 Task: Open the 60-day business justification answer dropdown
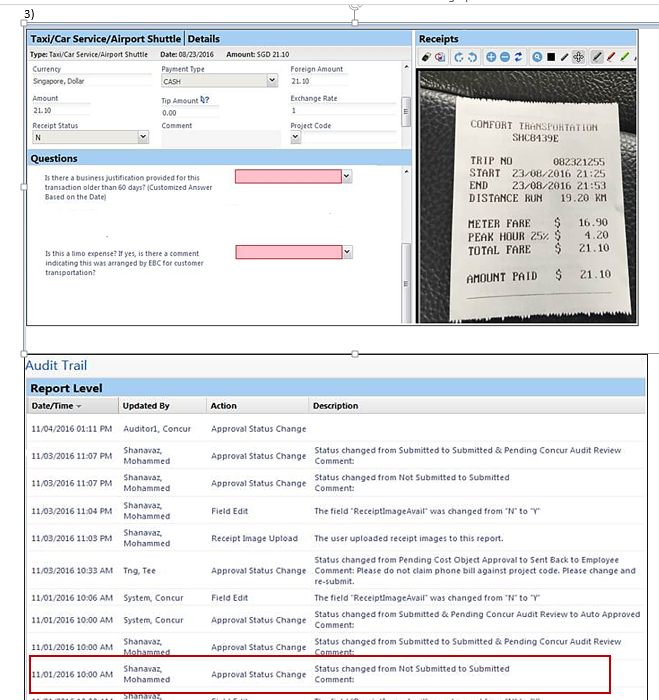pos(347,177)
